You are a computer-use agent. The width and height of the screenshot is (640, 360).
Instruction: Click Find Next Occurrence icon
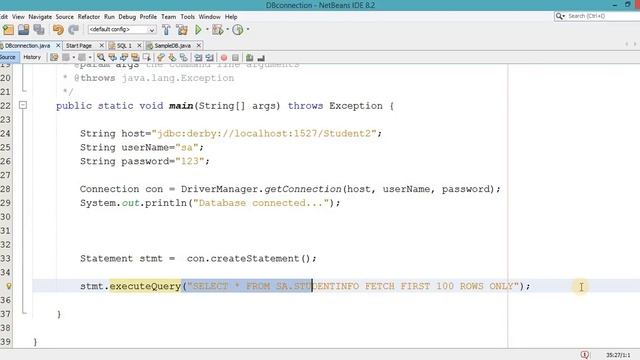pos(124,58)
